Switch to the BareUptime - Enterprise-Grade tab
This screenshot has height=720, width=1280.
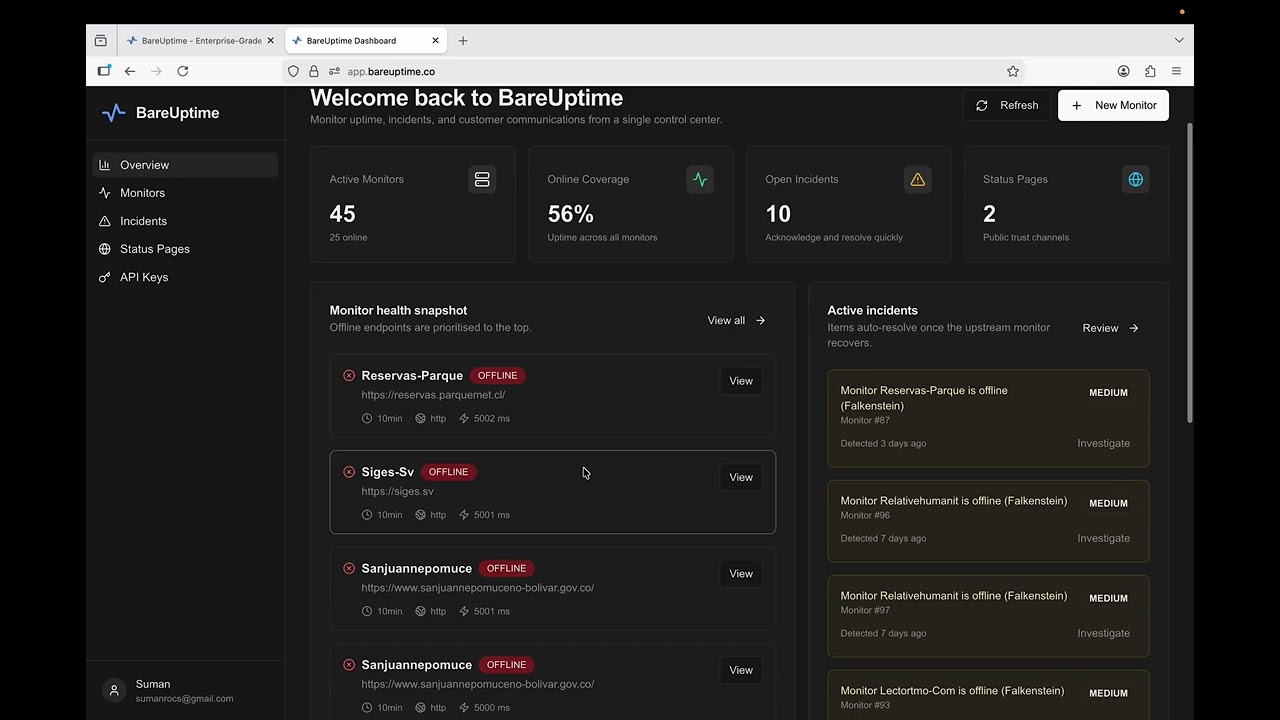[201, 41]
